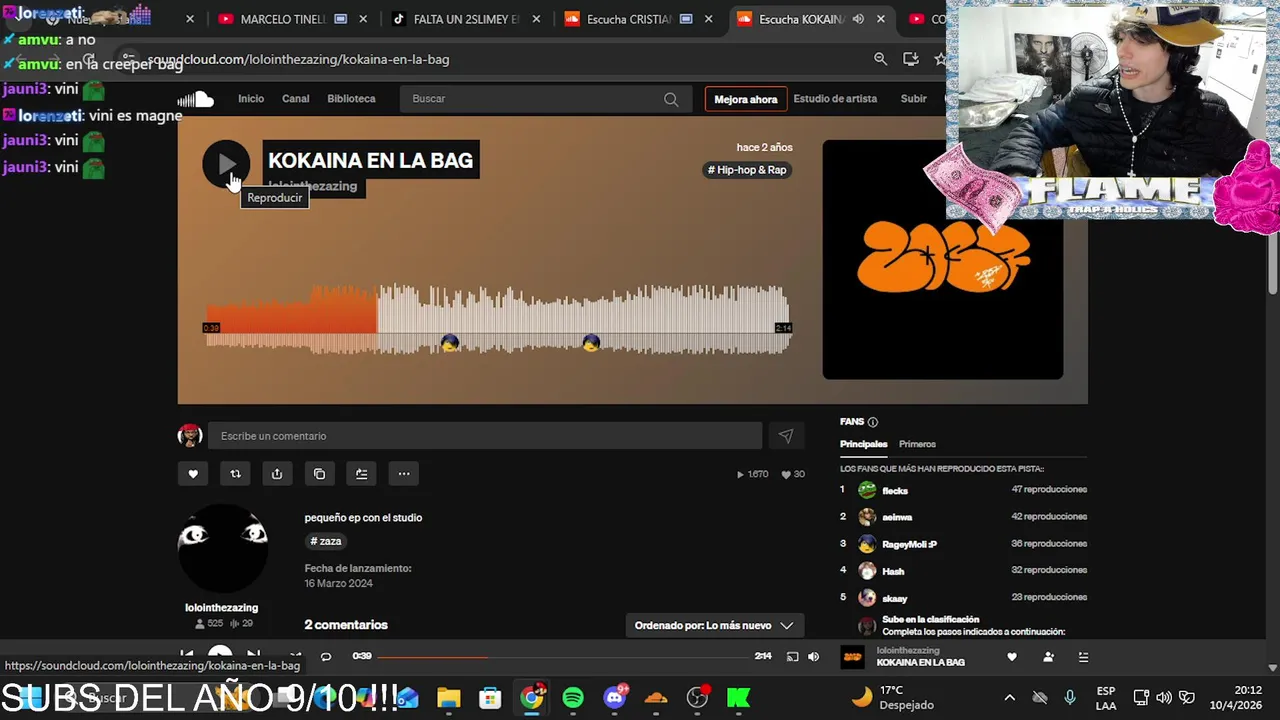The height and width of the screenshot is (720, 1280).
Task: Send the comment with arrow icon
Action: click(x=785, y=436)
